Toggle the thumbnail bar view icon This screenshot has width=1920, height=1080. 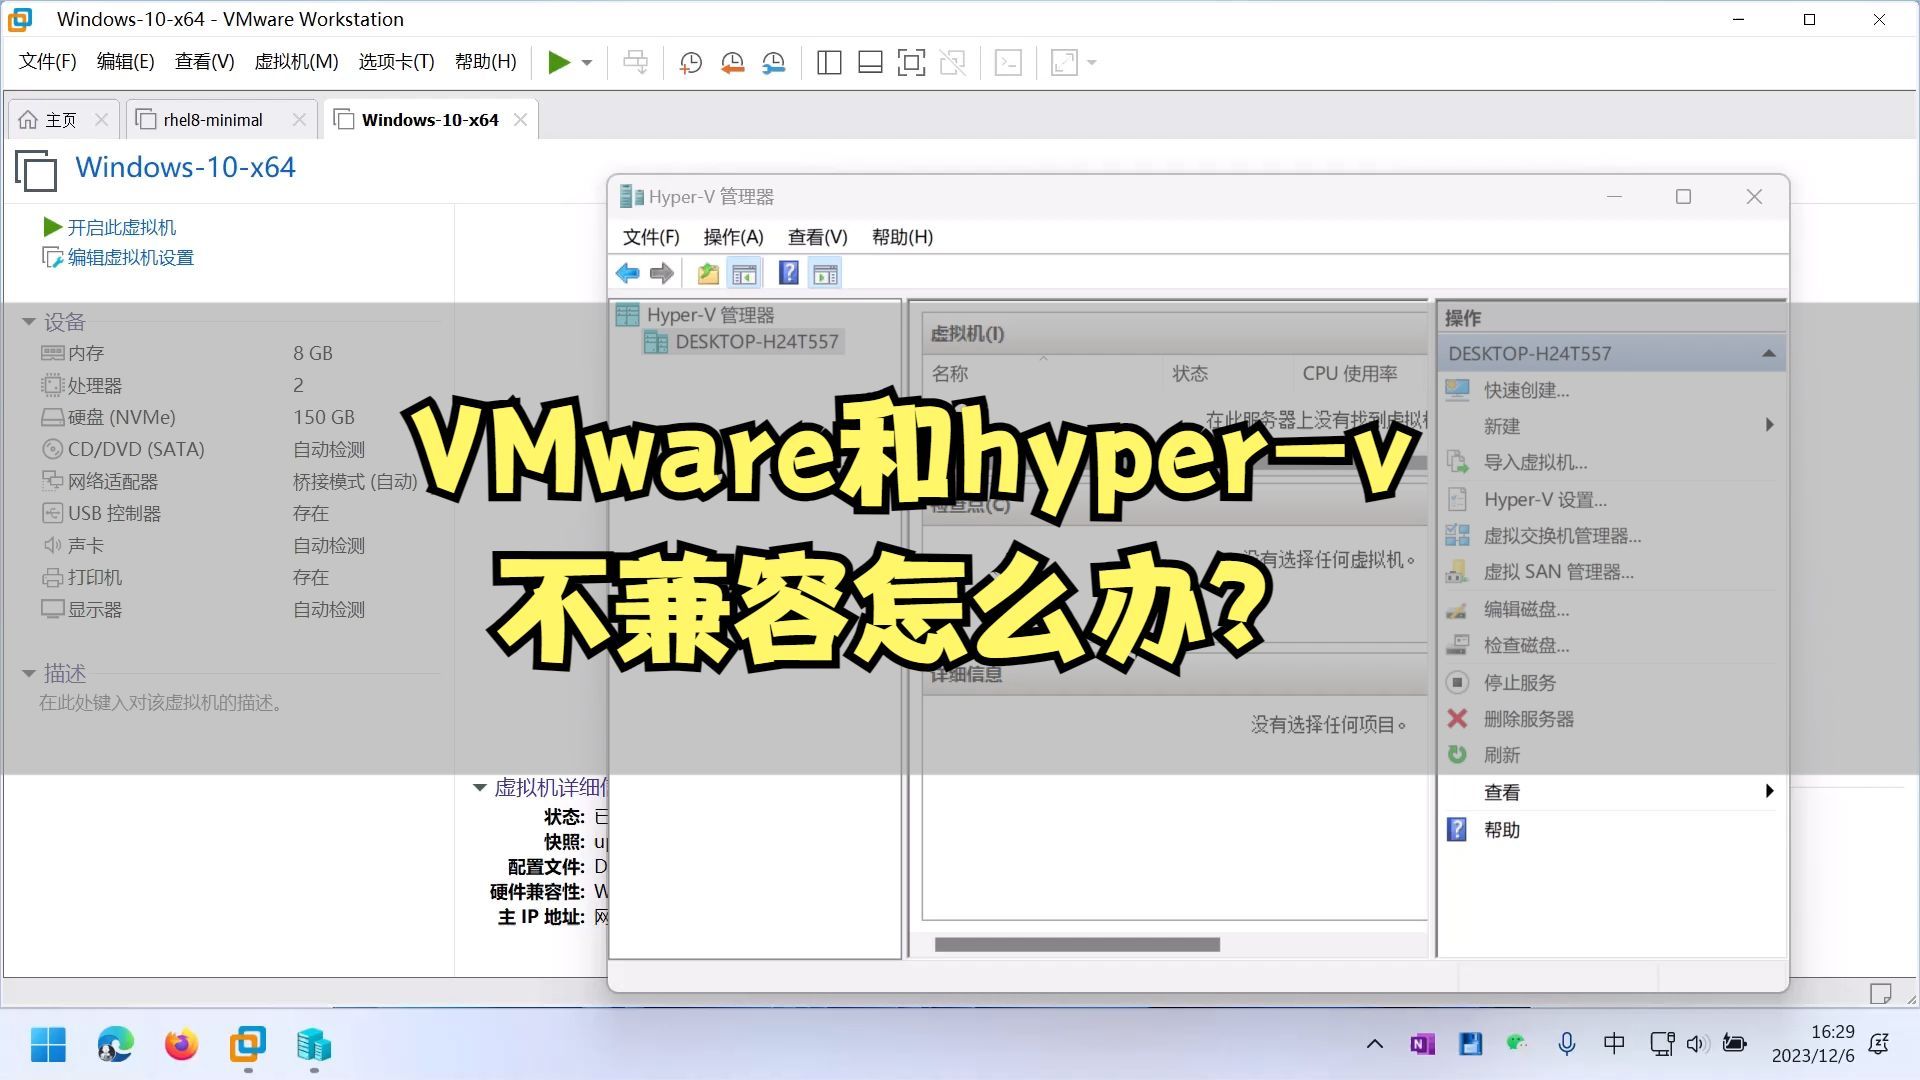(x=870, y=63)
